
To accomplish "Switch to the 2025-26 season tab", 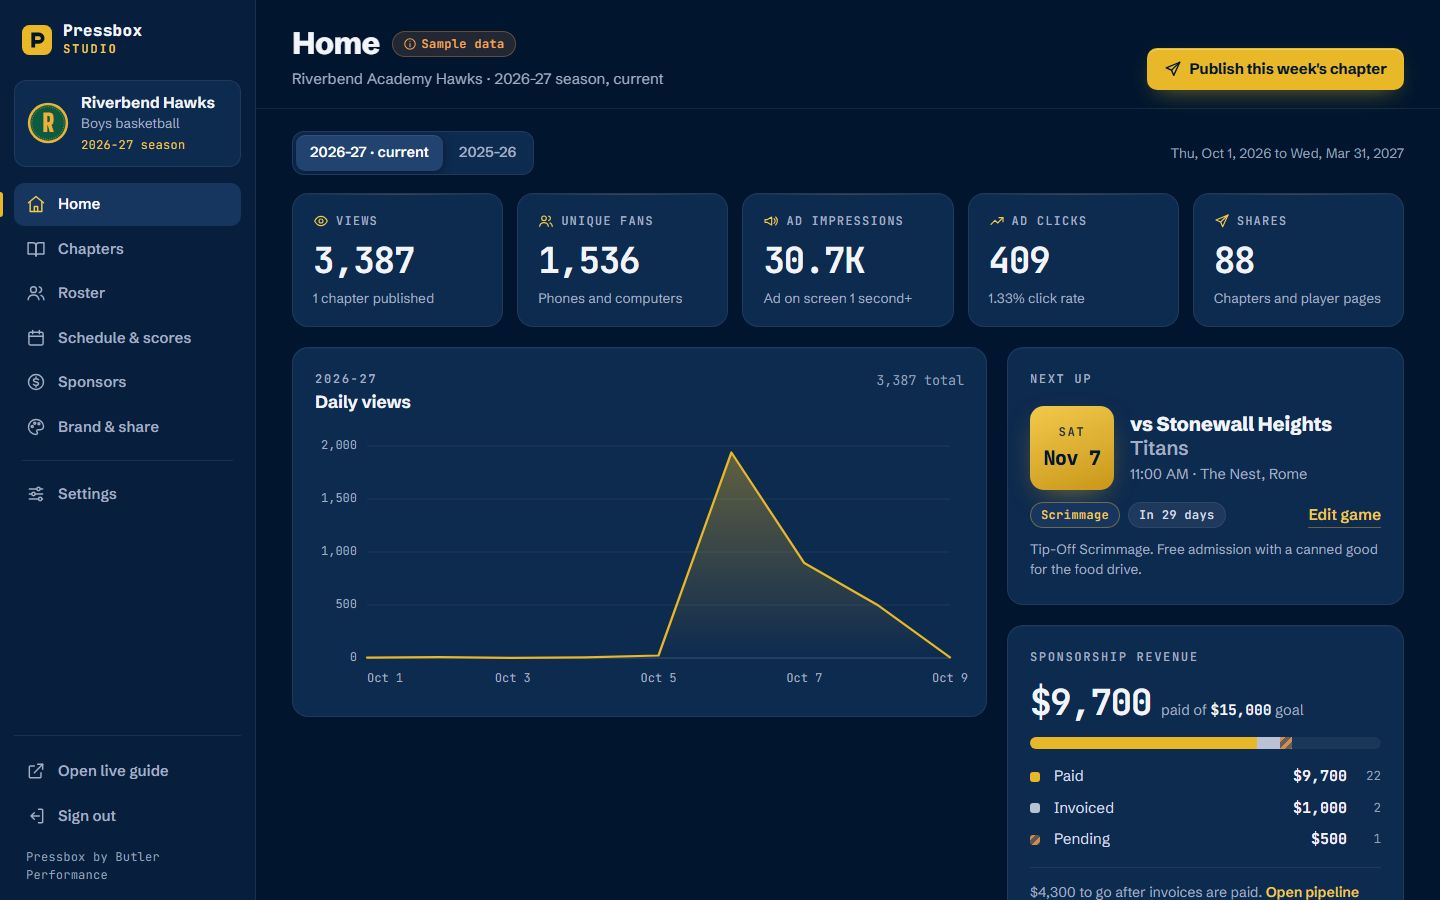I will point(487,153).
